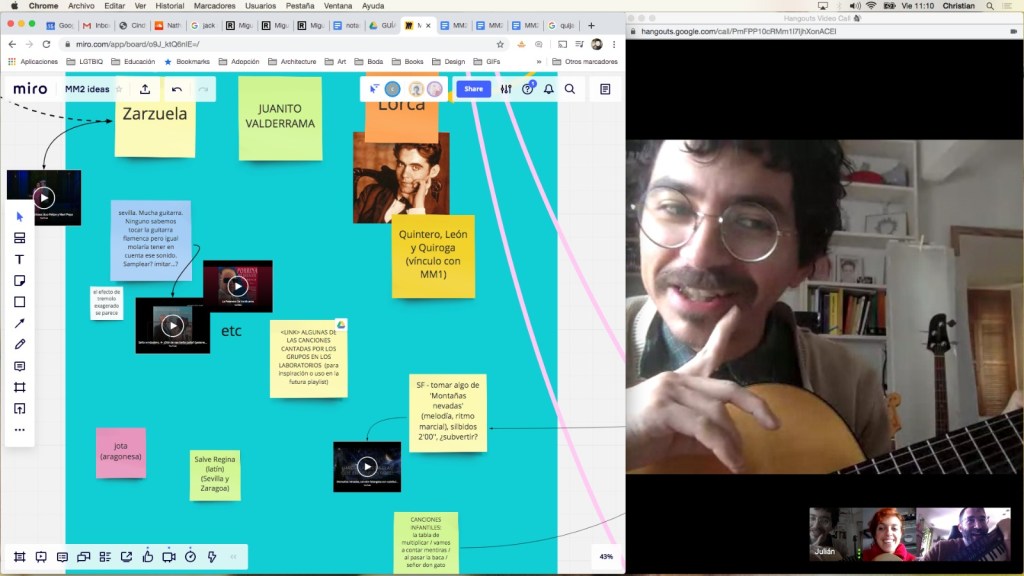Click the miro logo to go home
This screenshot has width=1024, height=576.
30,89
